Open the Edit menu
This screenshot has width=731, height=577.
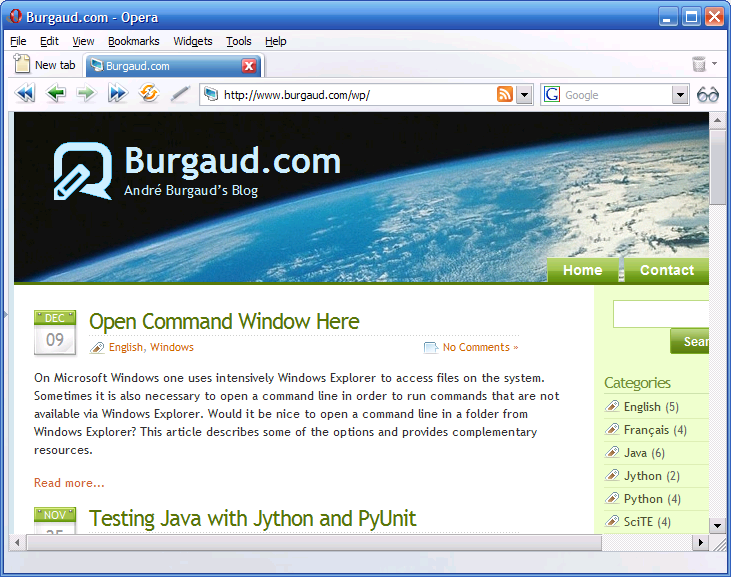(x=49, y=41)
